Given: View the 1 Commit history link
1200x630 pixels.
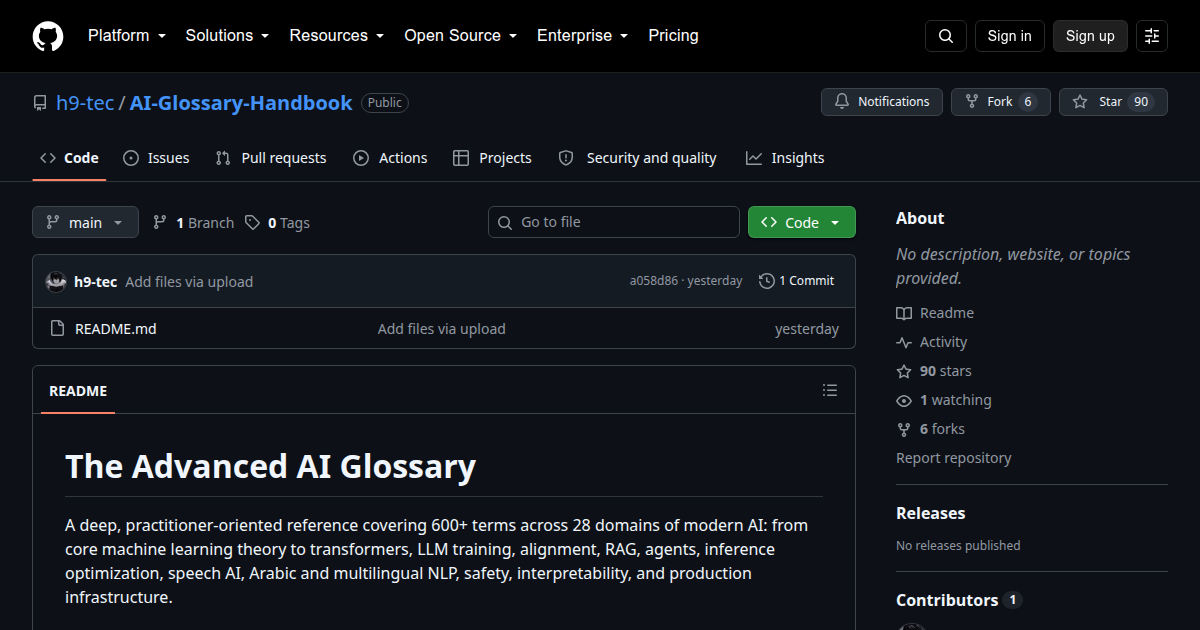Looking at the screenshot, I should [796, 281].
